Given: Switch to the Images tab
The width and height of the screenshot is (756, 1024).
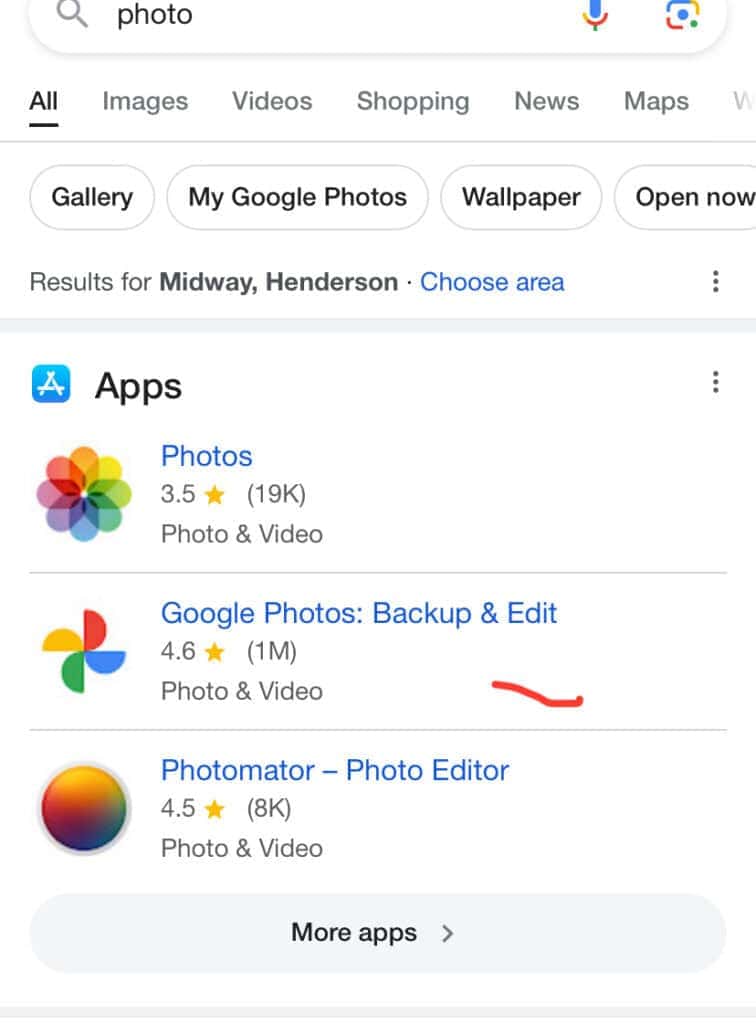Looking at the screenshot, I should [x=144, y=101].
